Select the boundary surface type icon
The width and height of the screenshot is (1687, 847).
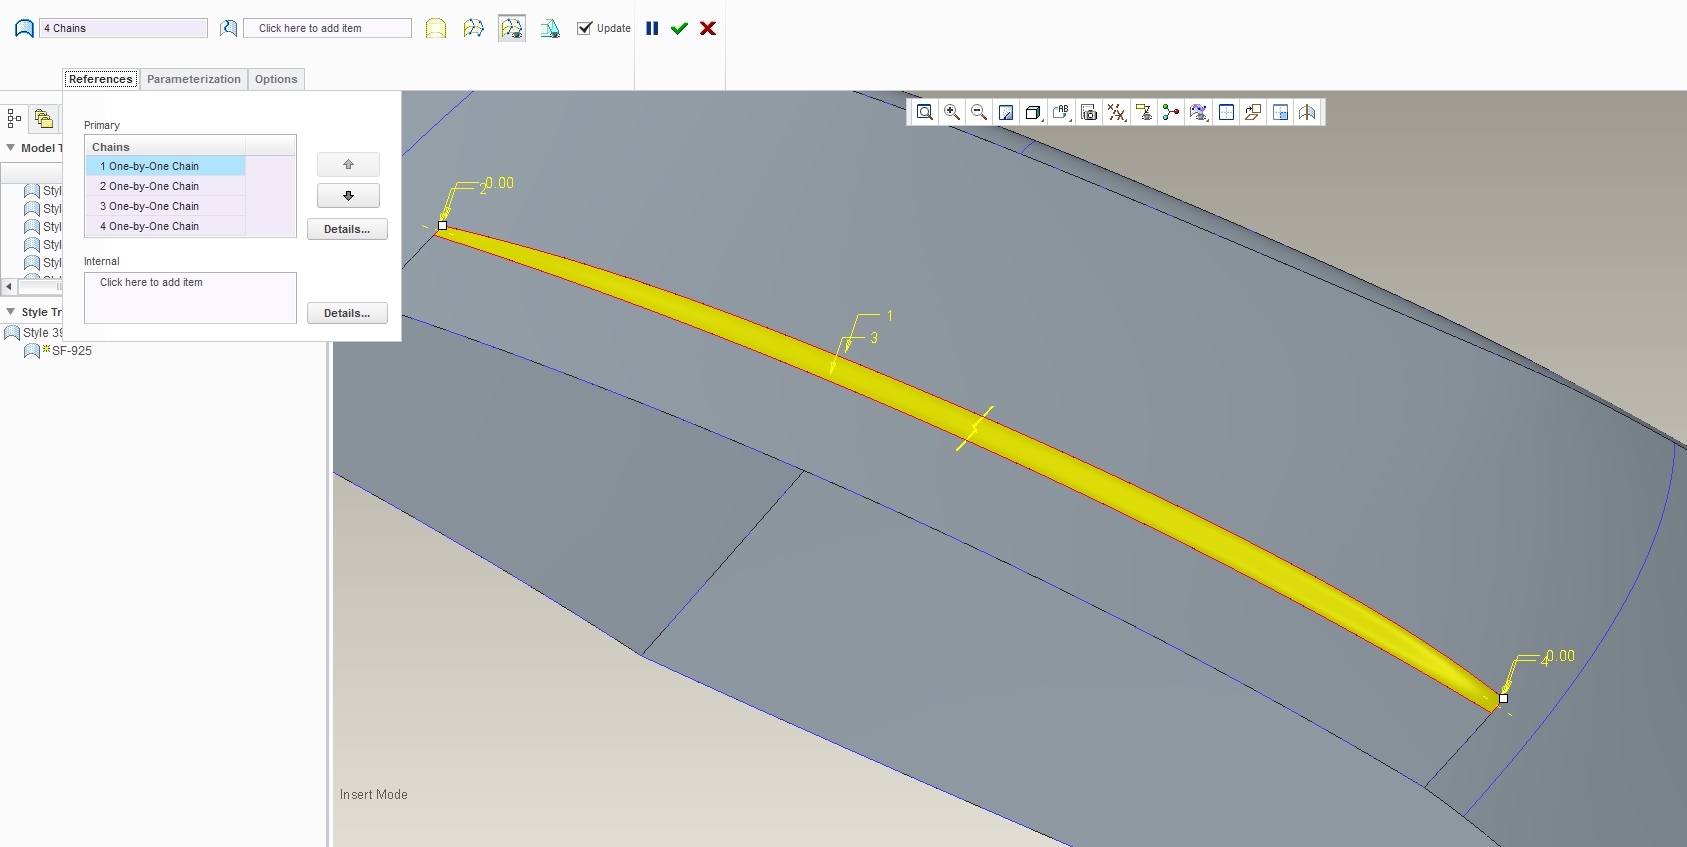436,28
